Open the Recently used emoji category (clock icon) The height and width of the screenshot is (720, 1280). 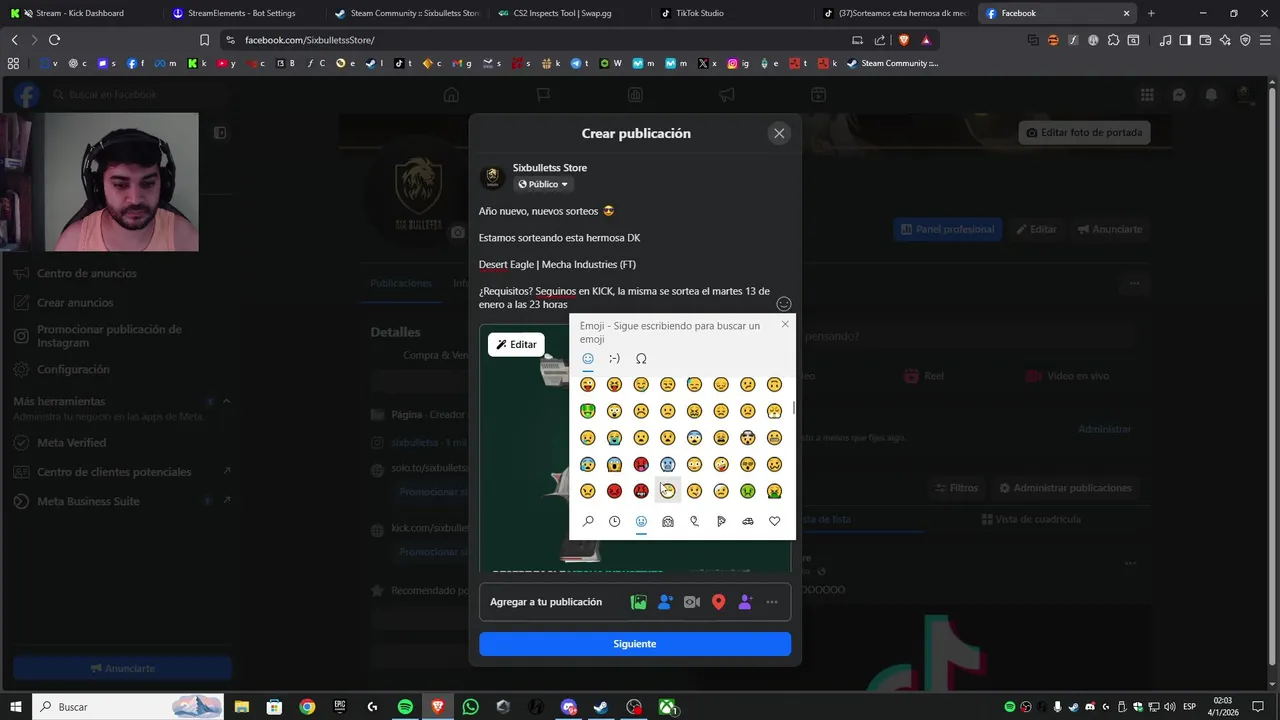point(614,521)
